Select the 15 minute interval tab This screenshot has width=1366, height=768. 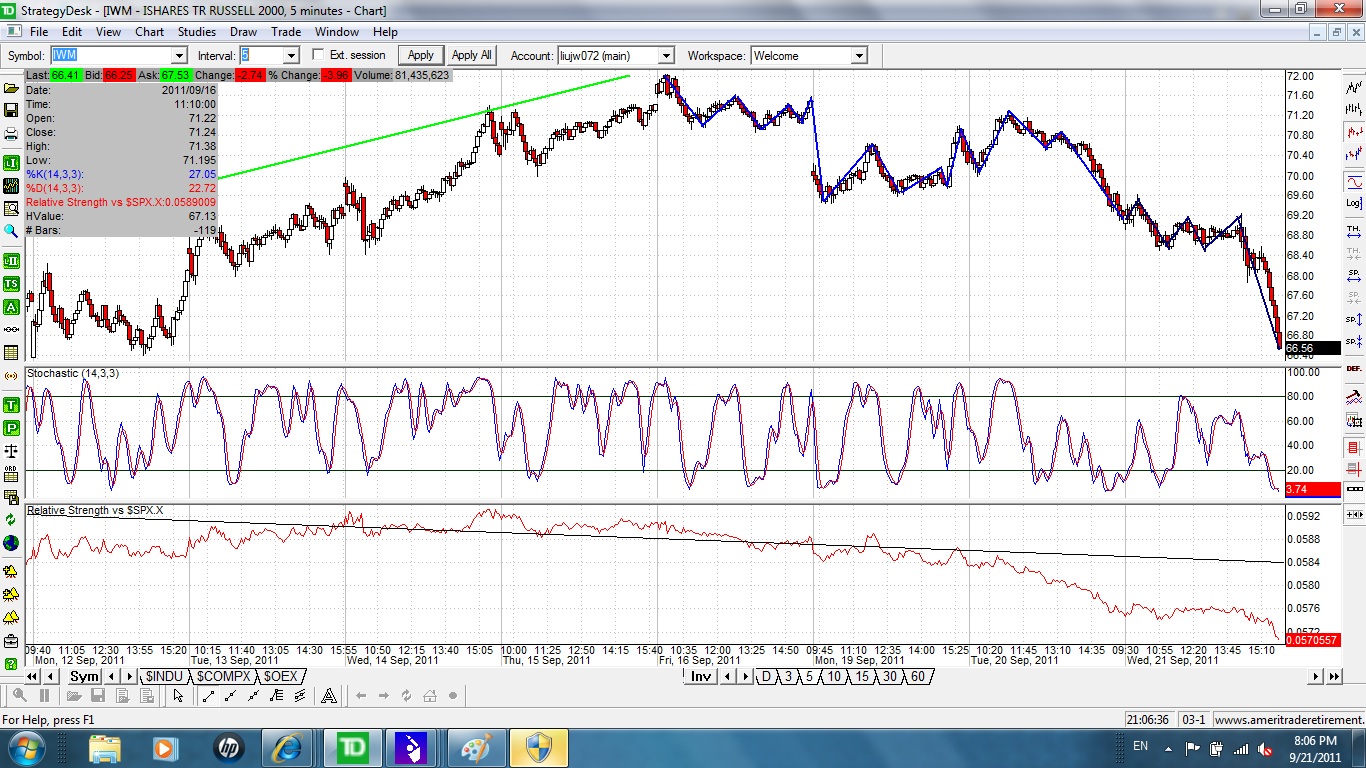pos(862,677)
